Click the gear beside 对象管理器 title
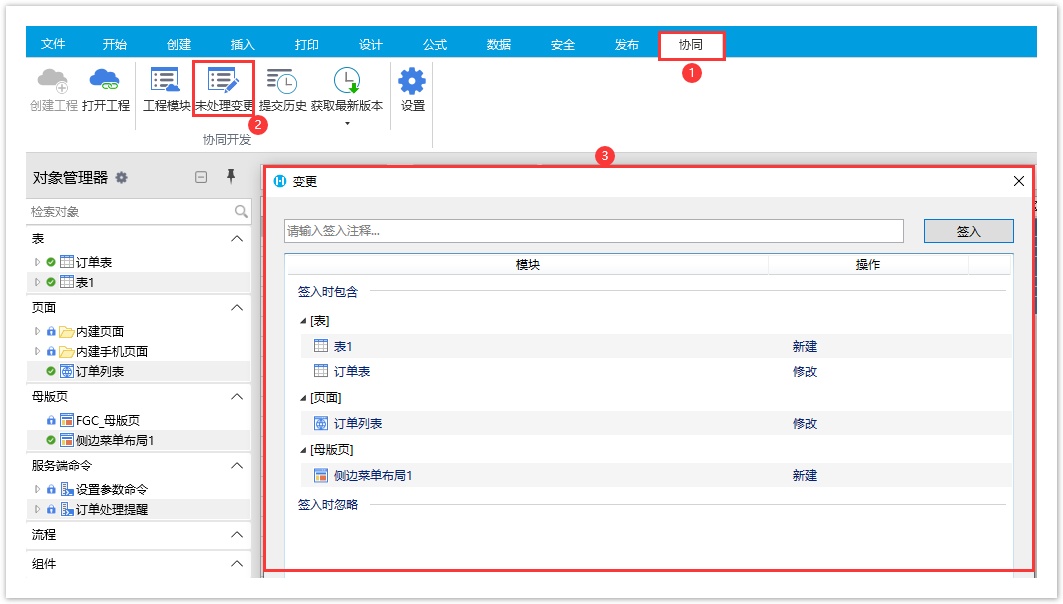This screenshot has height=604, width=1063. [122, 178]
